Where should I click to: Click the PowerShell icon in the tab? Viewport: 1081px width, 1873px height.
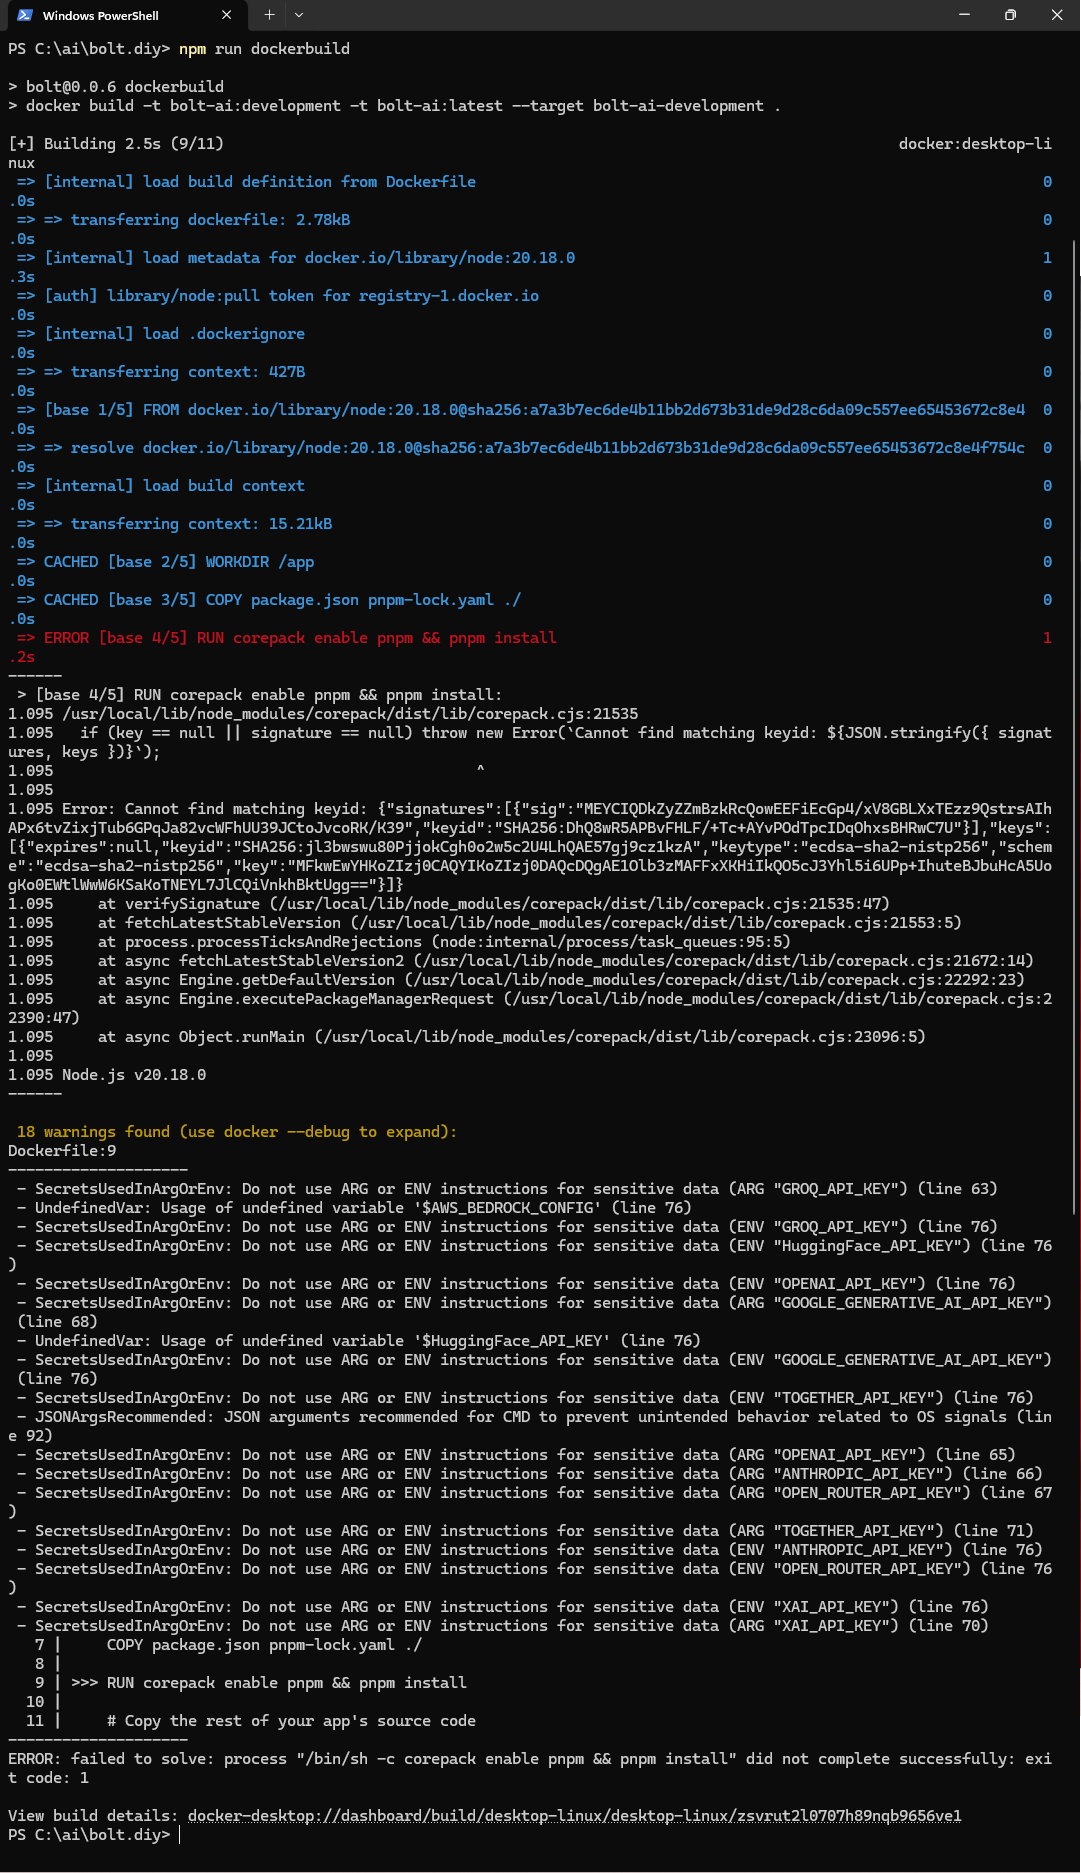25,15
